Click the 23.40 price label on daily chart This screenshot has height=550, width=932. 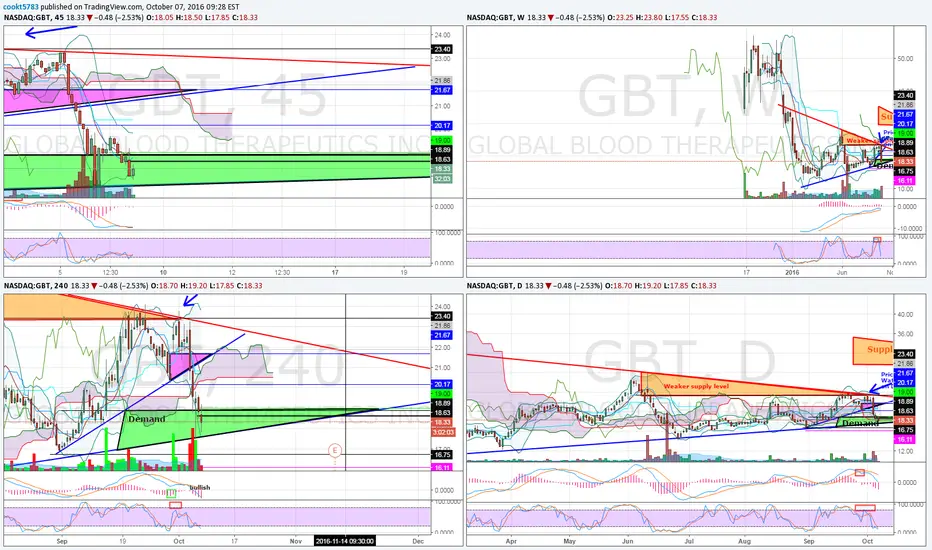pos(905,354)
